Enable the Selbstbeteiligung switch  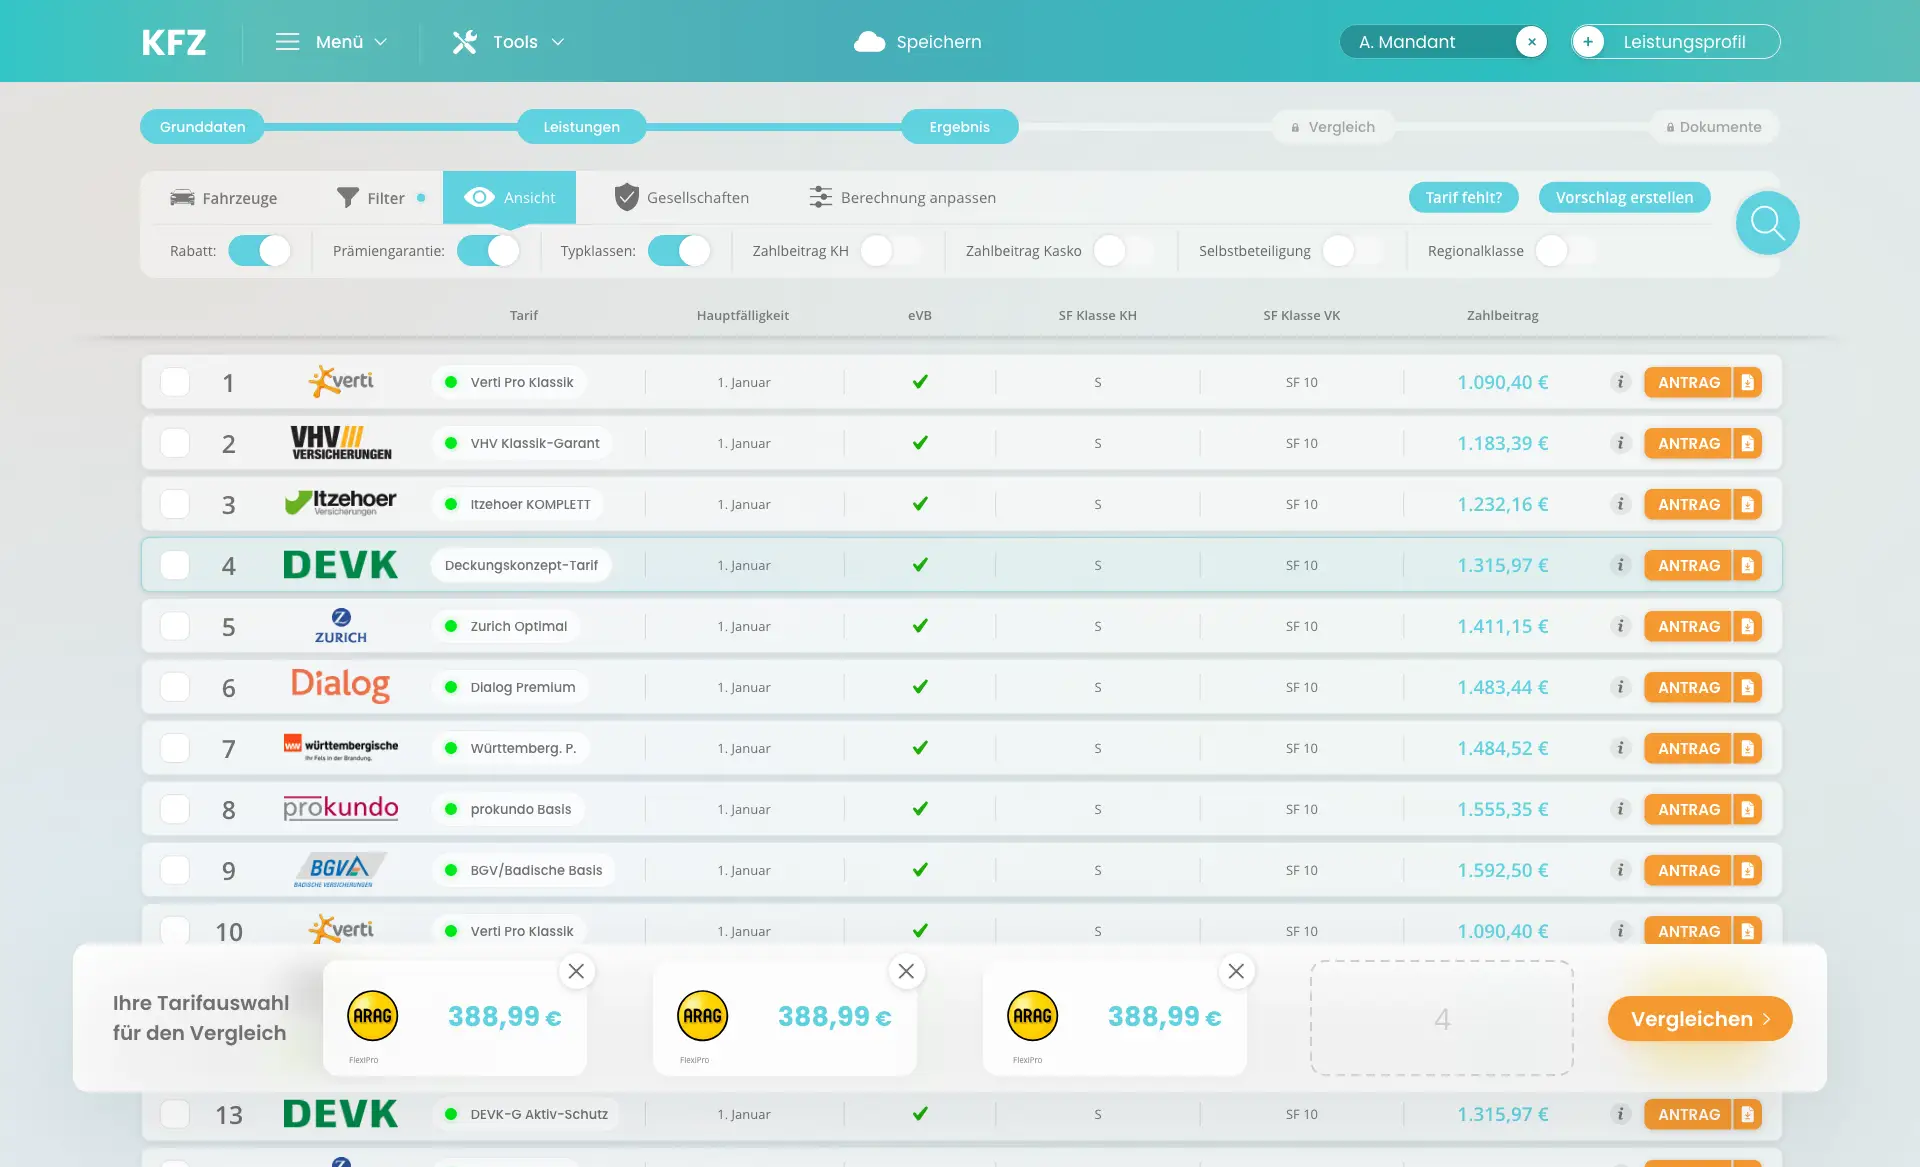point(1352,251)
